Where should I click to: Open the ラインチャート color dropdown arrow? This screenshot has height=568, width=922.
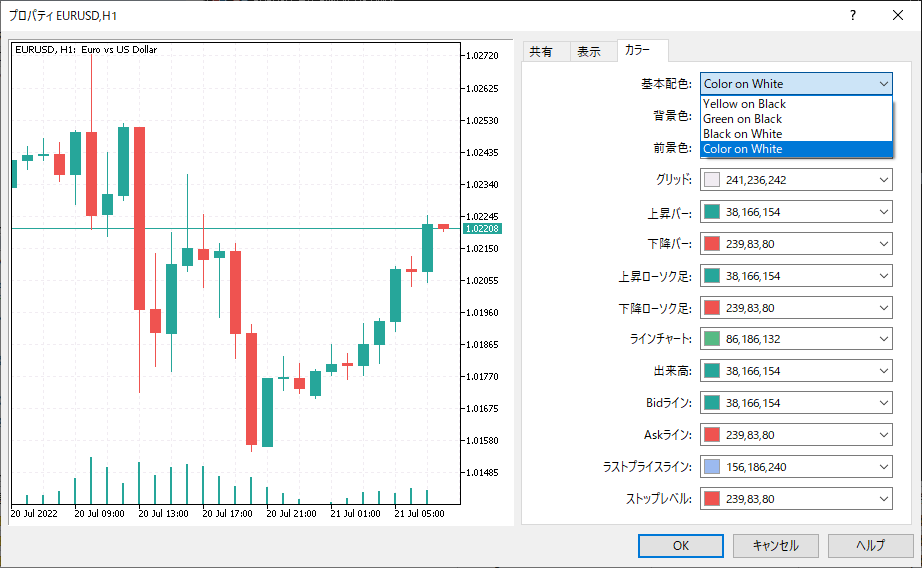click(883, 339)
